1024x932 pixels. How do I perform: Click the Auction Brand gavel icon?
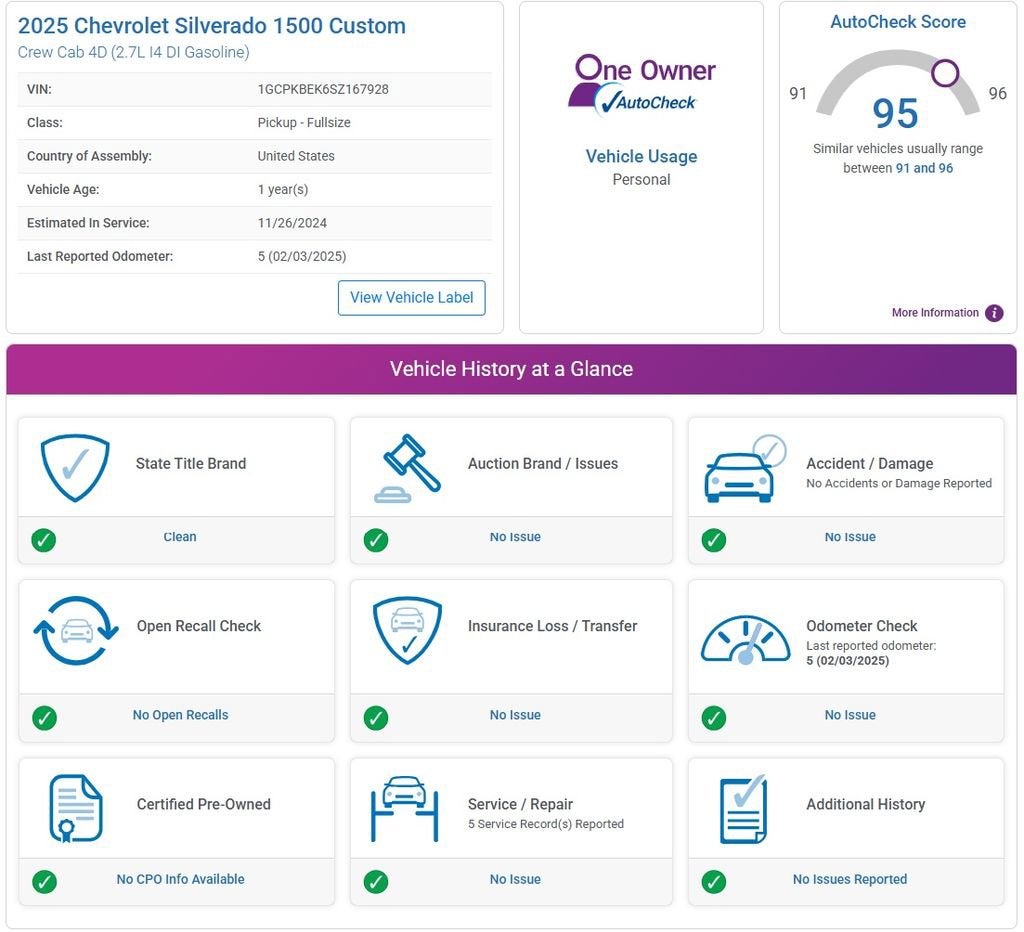point(408,468)
